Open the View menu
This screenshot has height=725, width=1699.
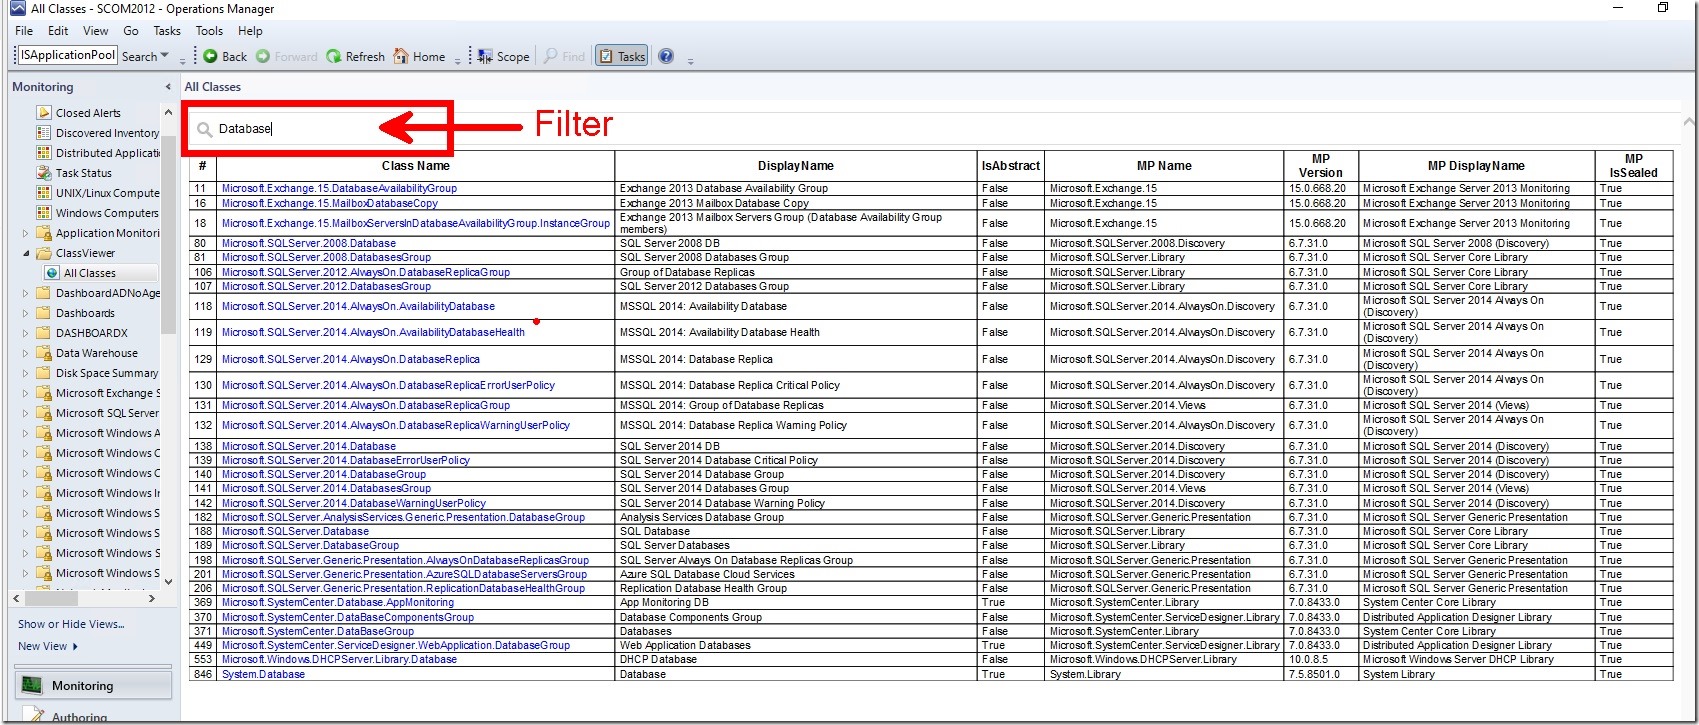(96, 31)
